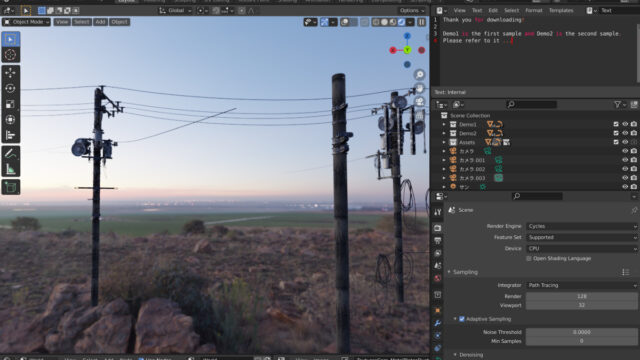The height and width of the screenshot is (360, 640).
Task: Open the Render Engine Cycles dropdown
Action: [x=581, y=226]
